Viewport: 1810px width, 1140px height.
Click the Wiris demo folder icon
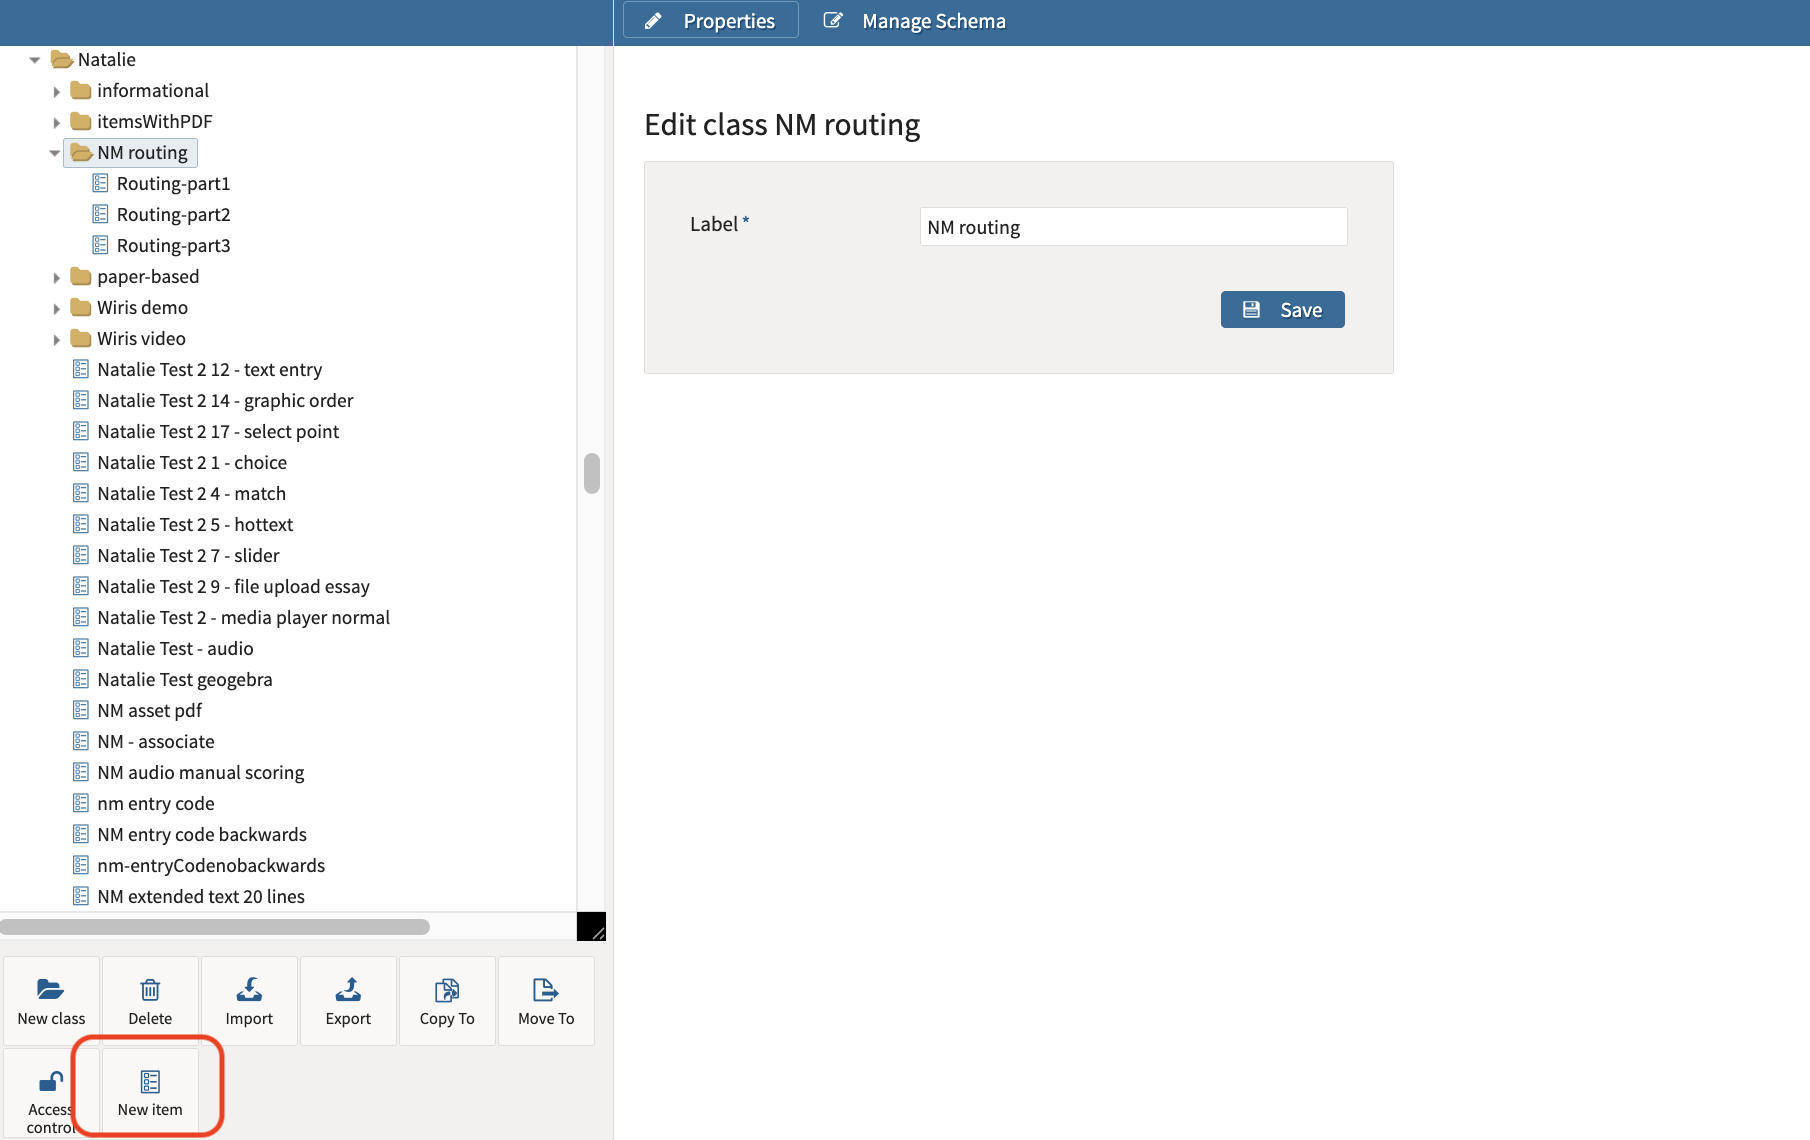tap(81, 307)
